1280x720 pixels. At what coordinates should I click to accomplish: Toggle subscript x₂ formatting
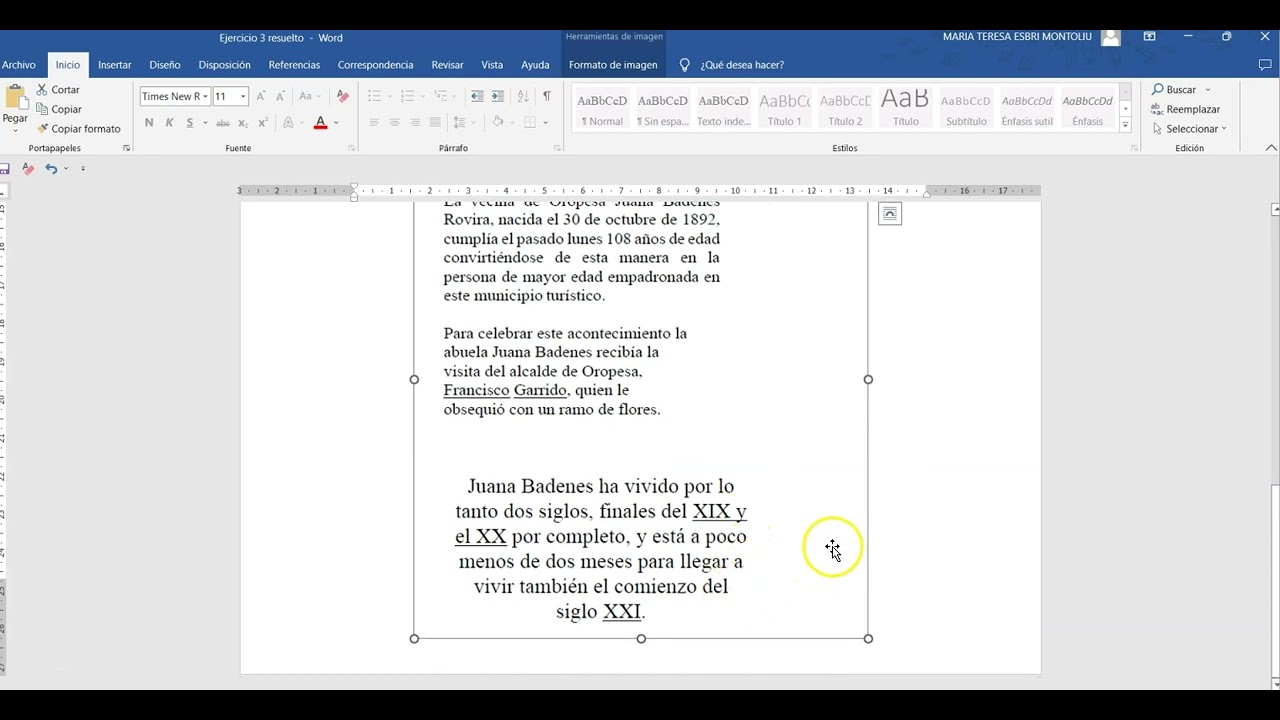243,123
